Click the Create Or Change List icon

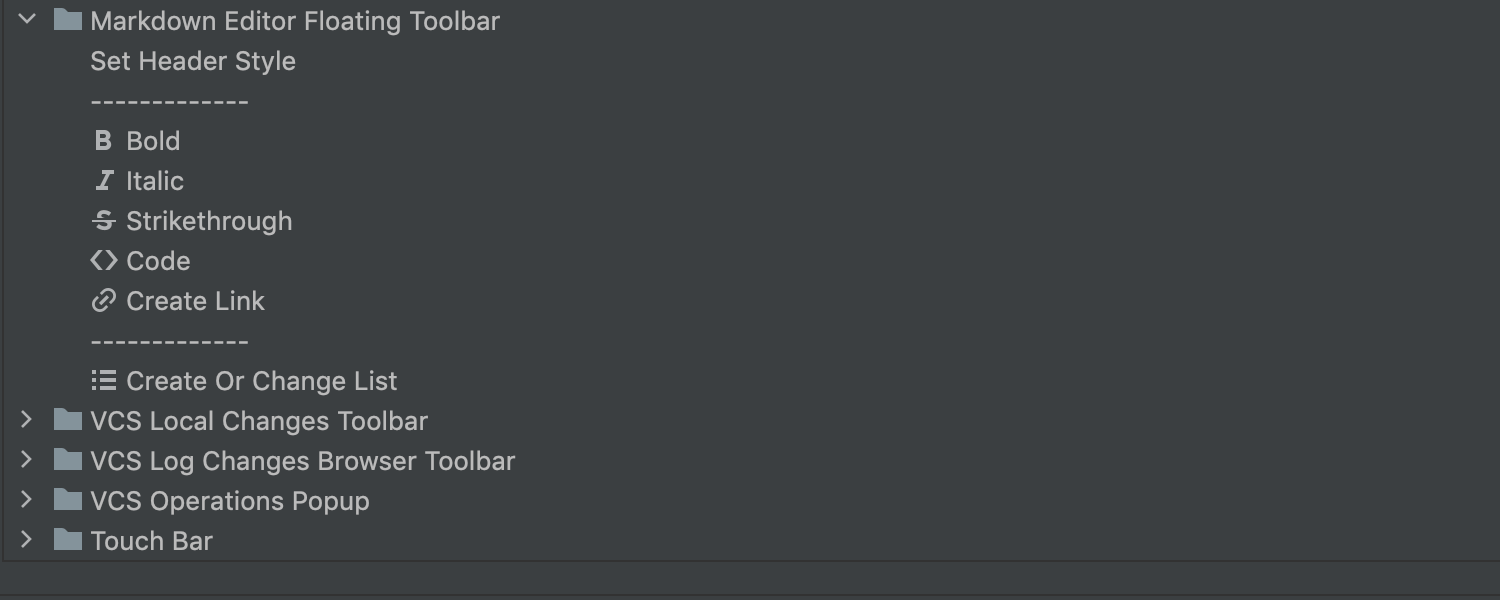point(104,381)
